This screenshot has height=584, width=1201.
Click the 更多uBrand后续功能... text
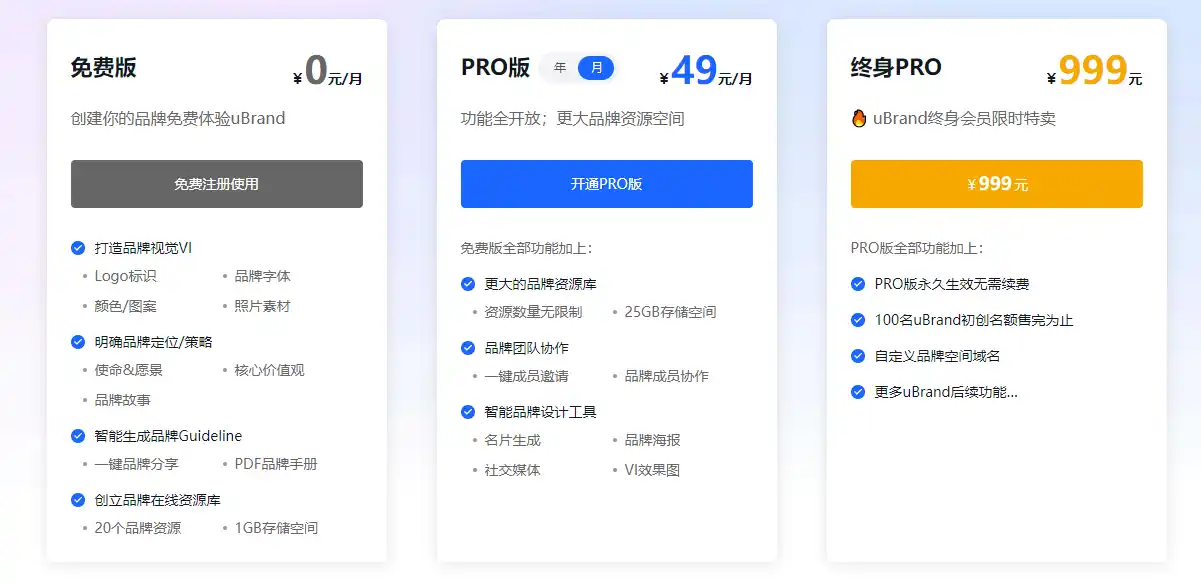[946, 392]
